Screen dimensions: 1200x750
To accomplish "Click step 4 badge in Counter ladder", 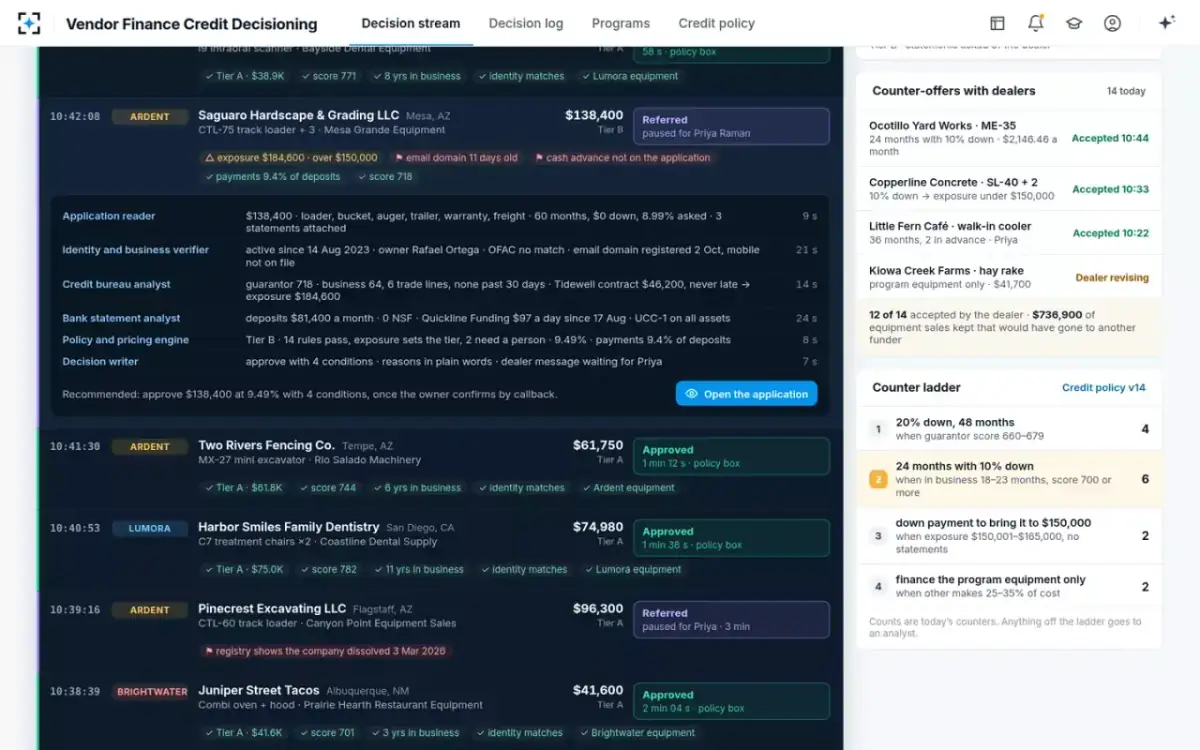I will [x=878, y=586].
